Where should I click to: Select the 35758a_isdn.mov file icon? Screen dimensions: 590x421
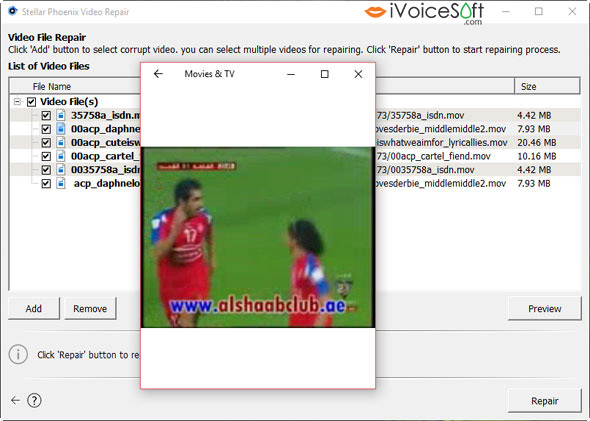coord(61,115)
